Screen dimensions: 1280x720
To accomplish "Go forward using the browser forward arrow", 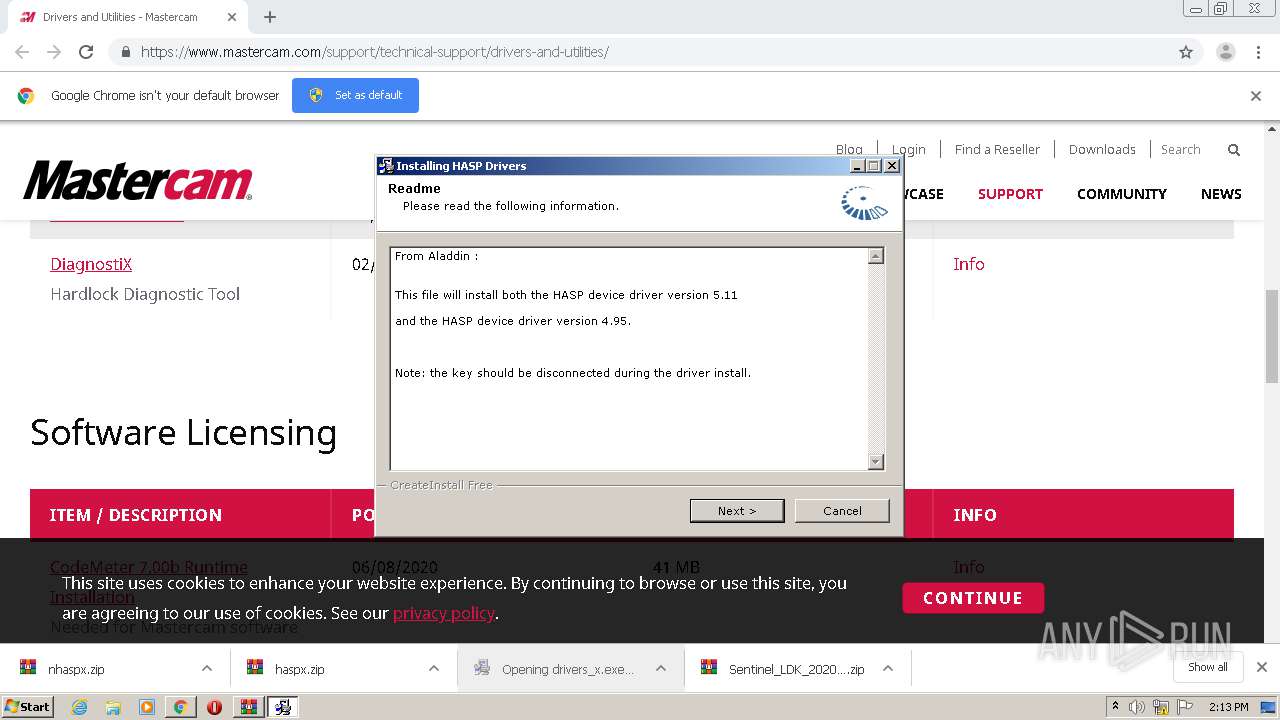I will [x=54, y=52].
